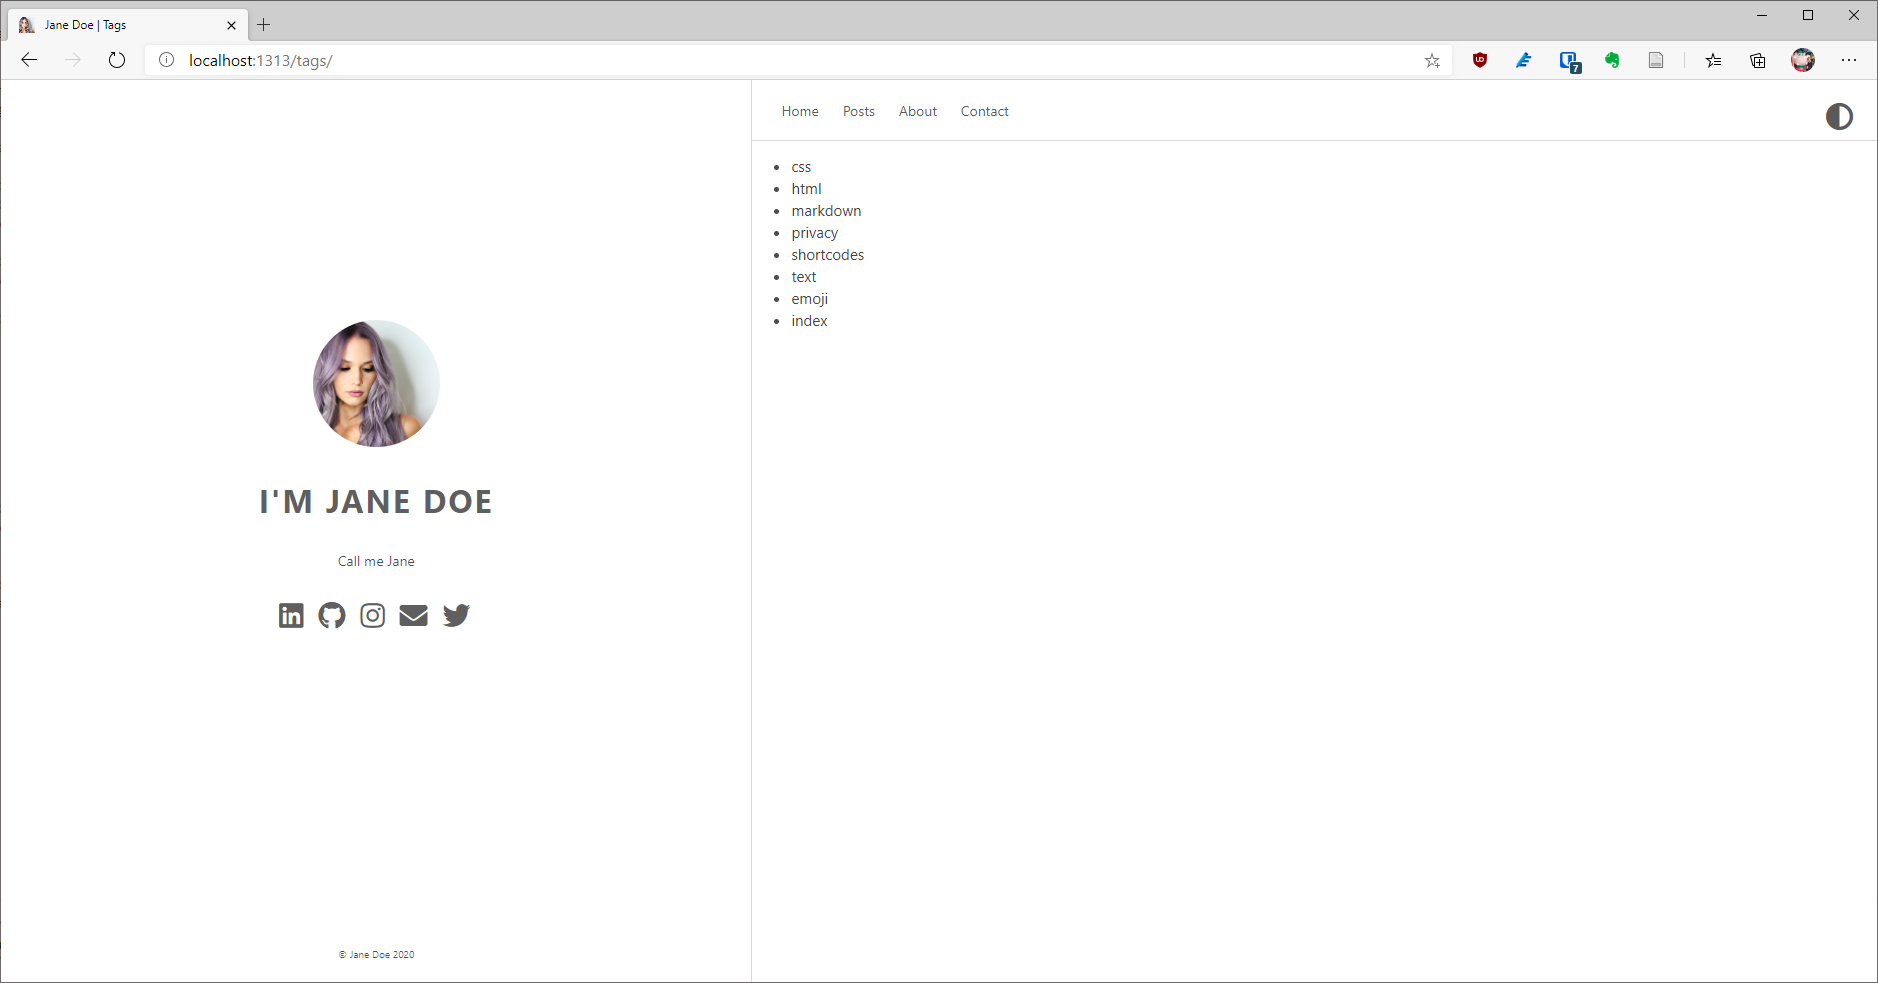Open the Evernote elephant extension icon
The width and height of the screenshot is (1878, 983).
tap(1612, 60)
